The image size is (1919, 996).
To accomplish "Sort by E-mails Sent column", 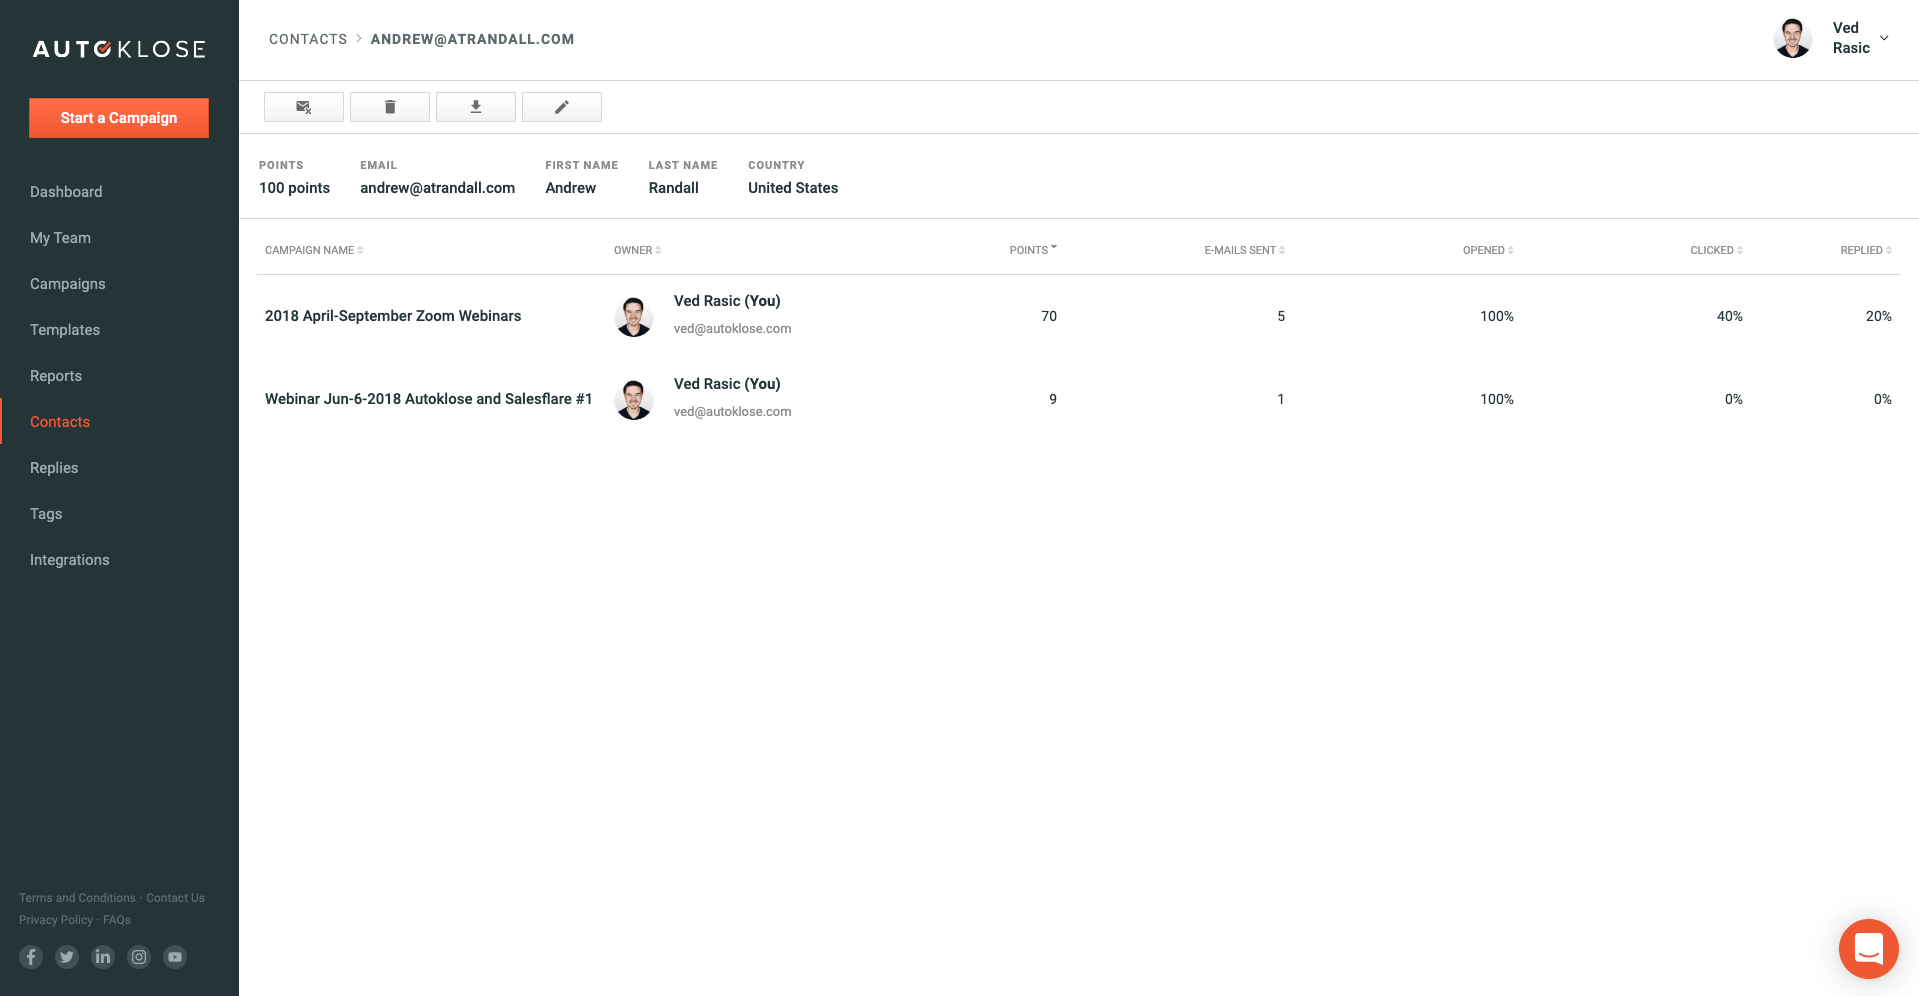I will 1244,250.
